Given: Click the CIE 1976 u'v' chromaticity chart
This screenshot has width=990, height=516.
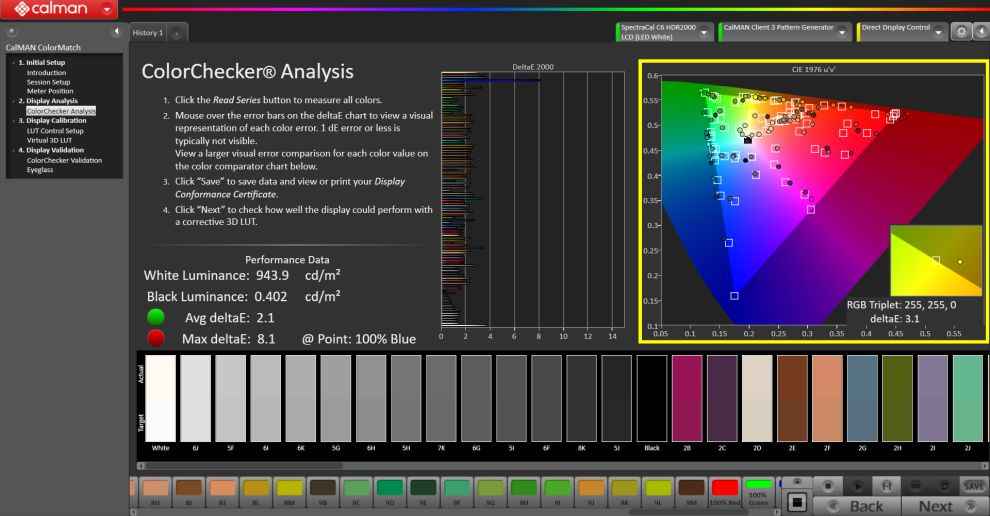Looking at the screenshot, I should (x=813, y=202).
